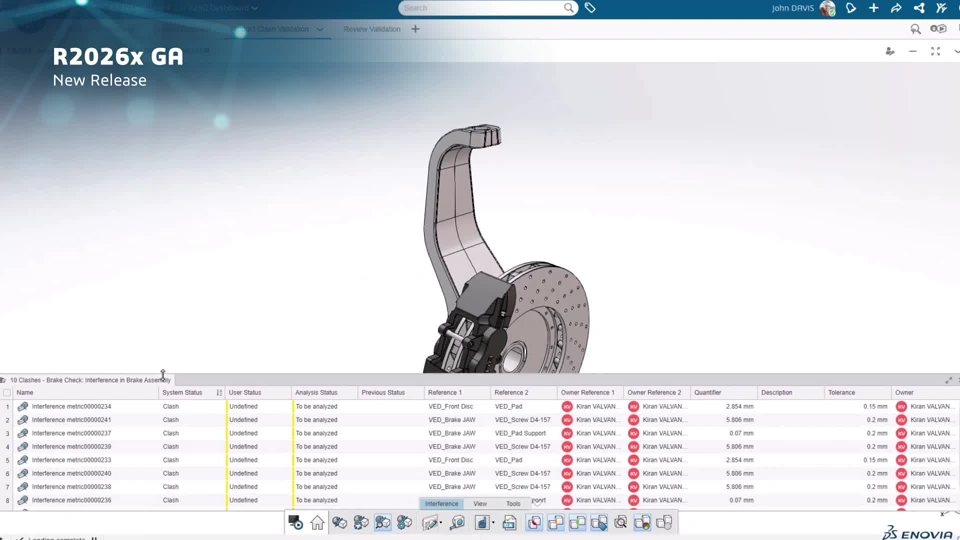Select row Interference metric00000233
The width and height of the screenshot is (960, 540).
480,460
